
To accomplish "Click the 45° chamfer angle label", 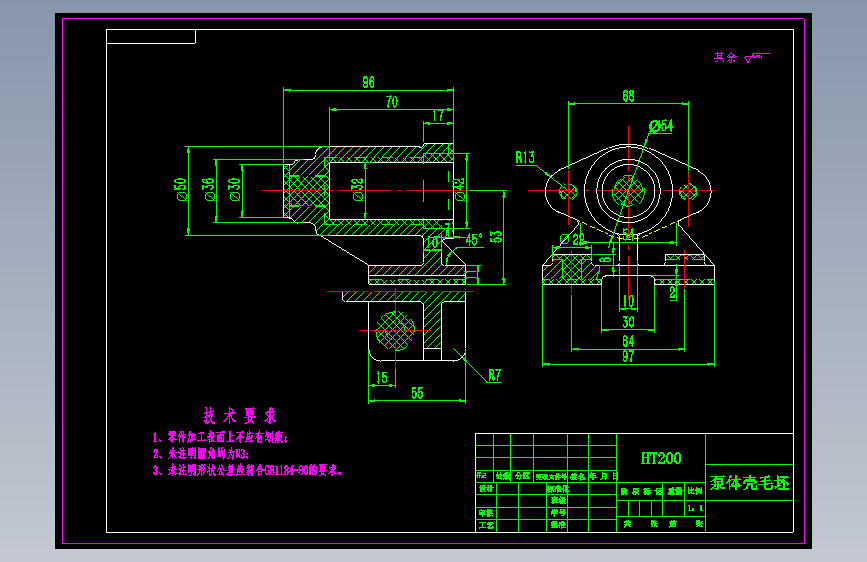I will coord(474,240).
